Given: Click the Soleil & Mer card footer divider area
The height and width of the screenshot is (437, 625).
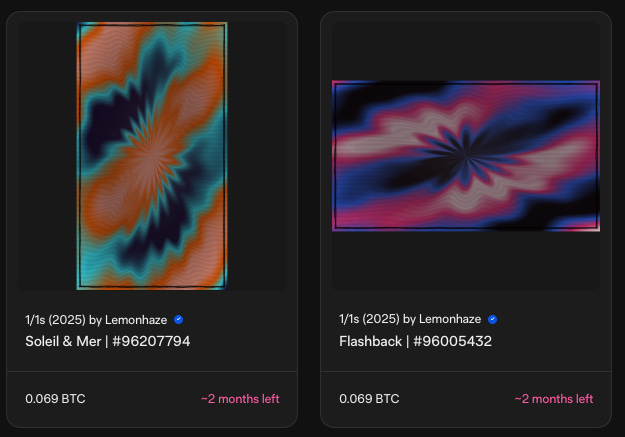Looking at the screenshot, I should [152, 372].
